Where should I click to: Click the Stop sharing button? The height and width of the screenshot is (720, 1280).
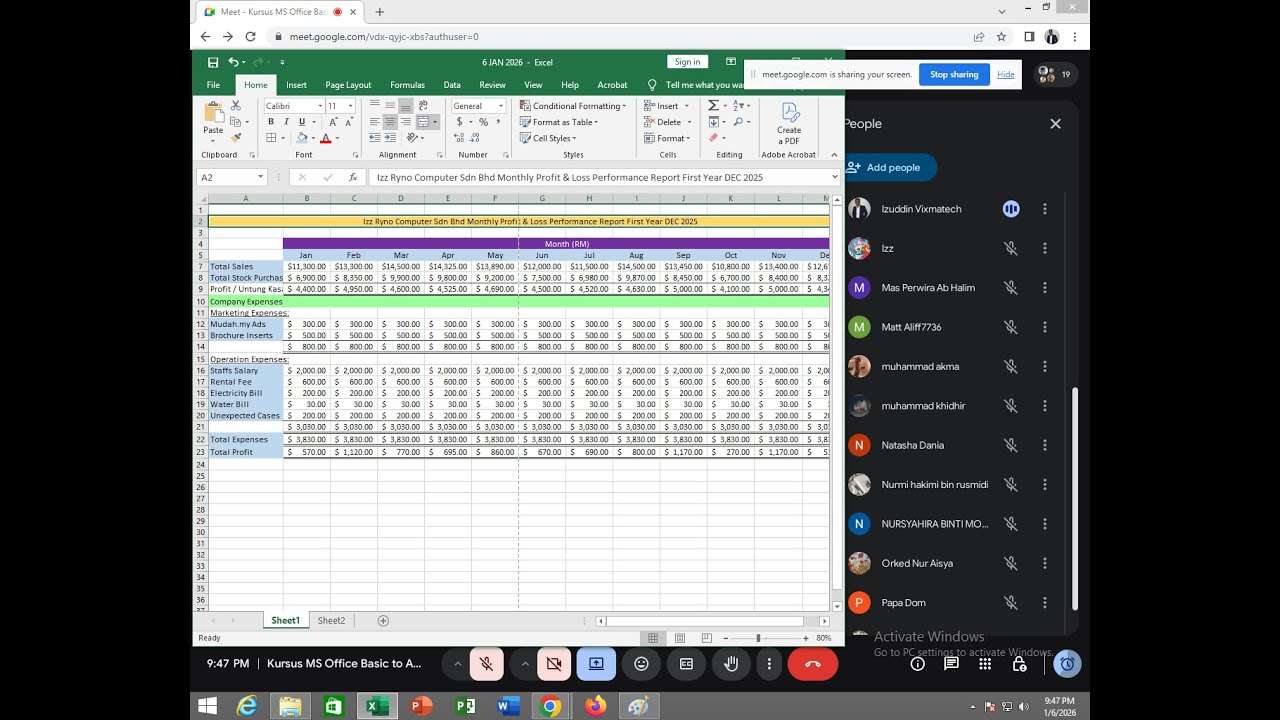coord(954,74)
